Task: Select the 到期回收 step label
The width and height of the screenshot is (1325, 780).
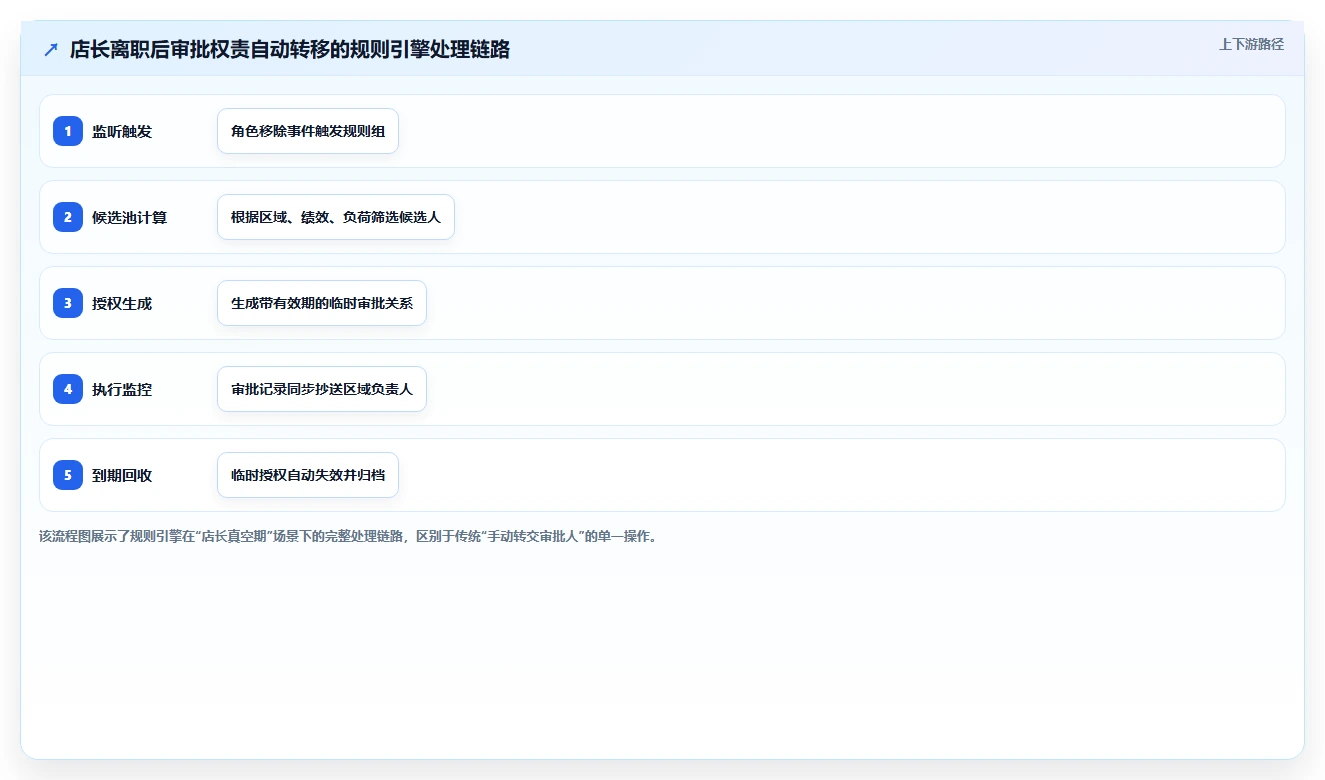Action: pyautogui.click(x=122, y=475)
